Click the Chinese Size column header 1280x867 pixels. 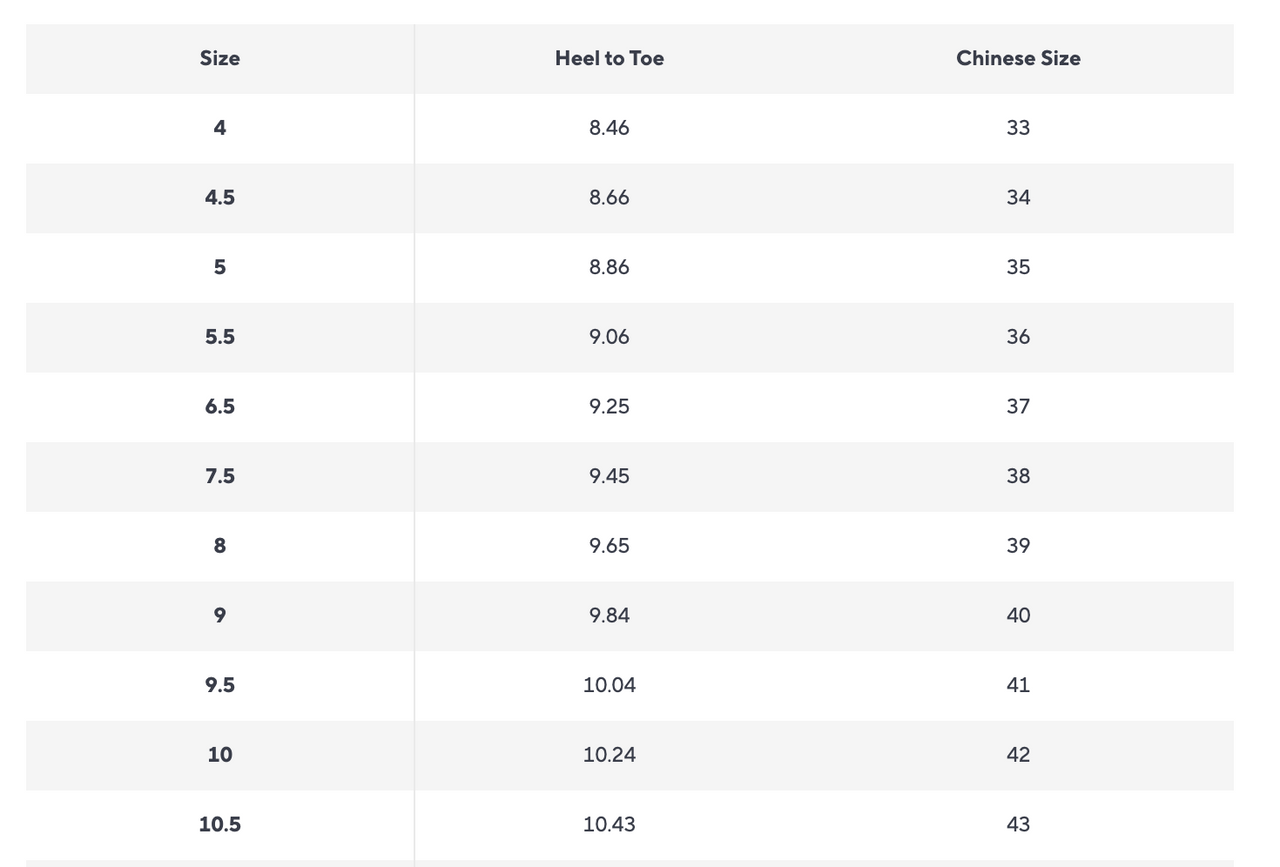click(1018, 58)
